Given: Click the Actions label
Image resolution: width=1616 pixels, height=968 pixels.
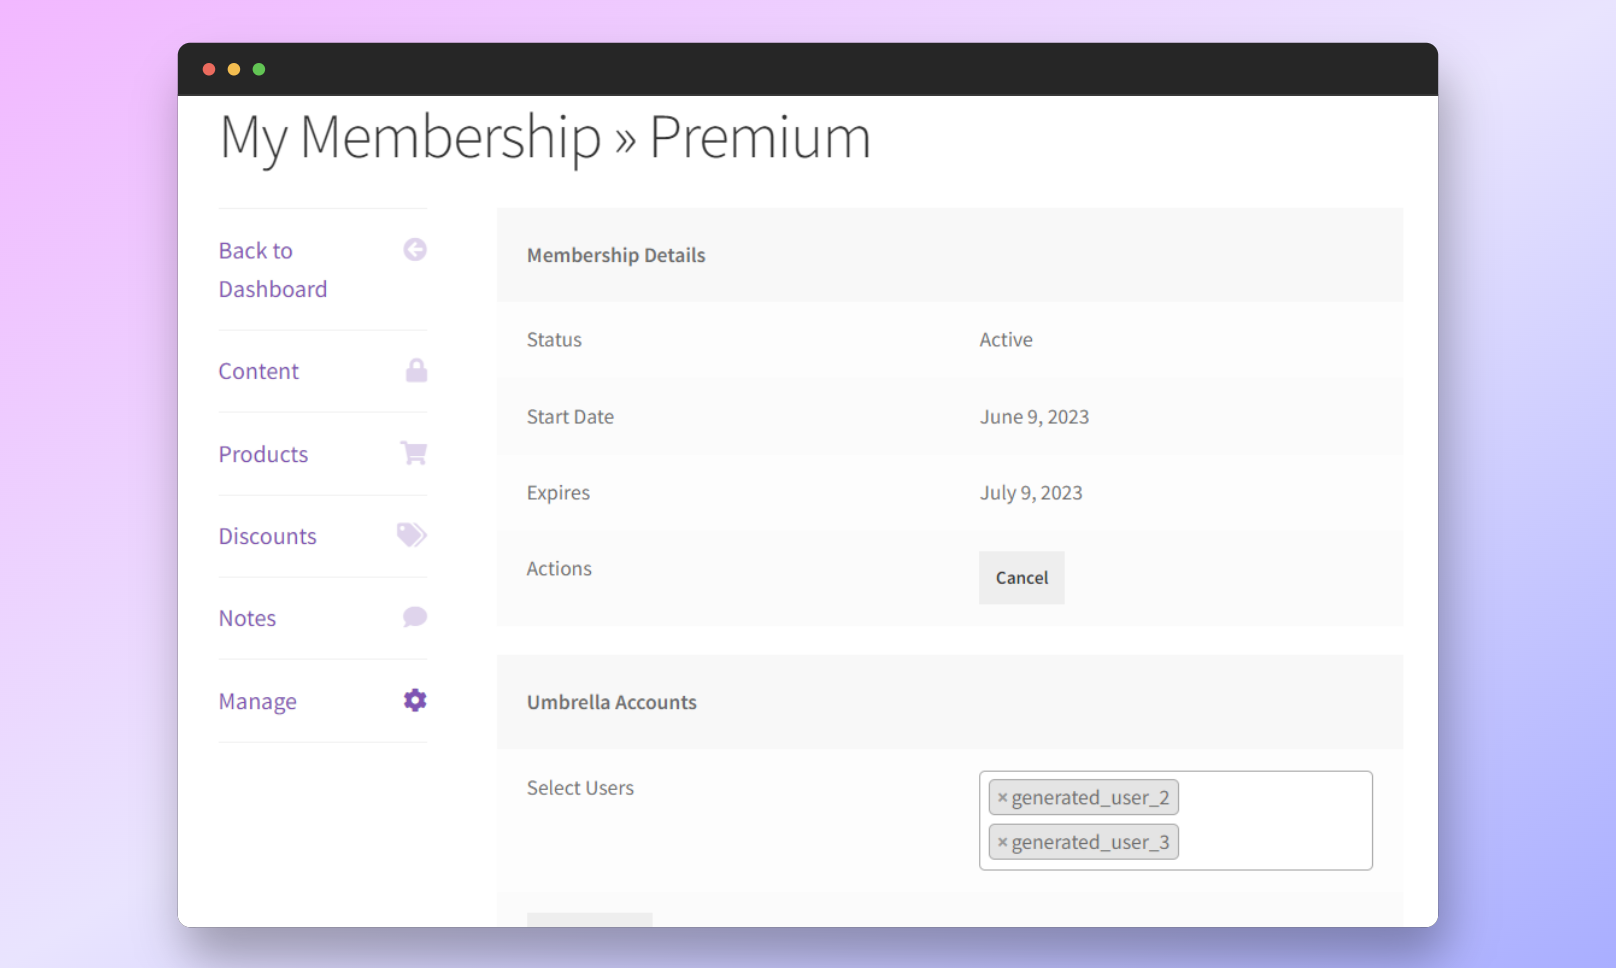Looking at the screenshot, I should [x=559, y=569].
